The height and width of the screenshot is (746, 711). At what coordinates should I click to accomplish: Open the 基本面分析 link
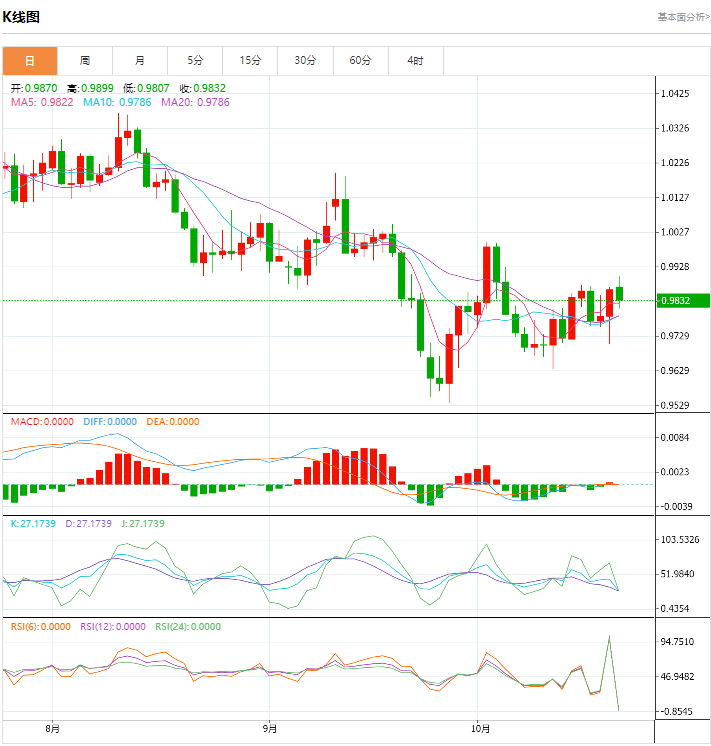point(683,17)
